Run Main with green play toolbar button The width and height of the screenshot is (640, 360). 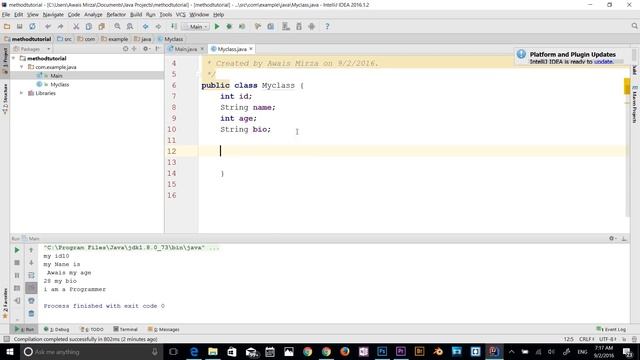(217, 27)
